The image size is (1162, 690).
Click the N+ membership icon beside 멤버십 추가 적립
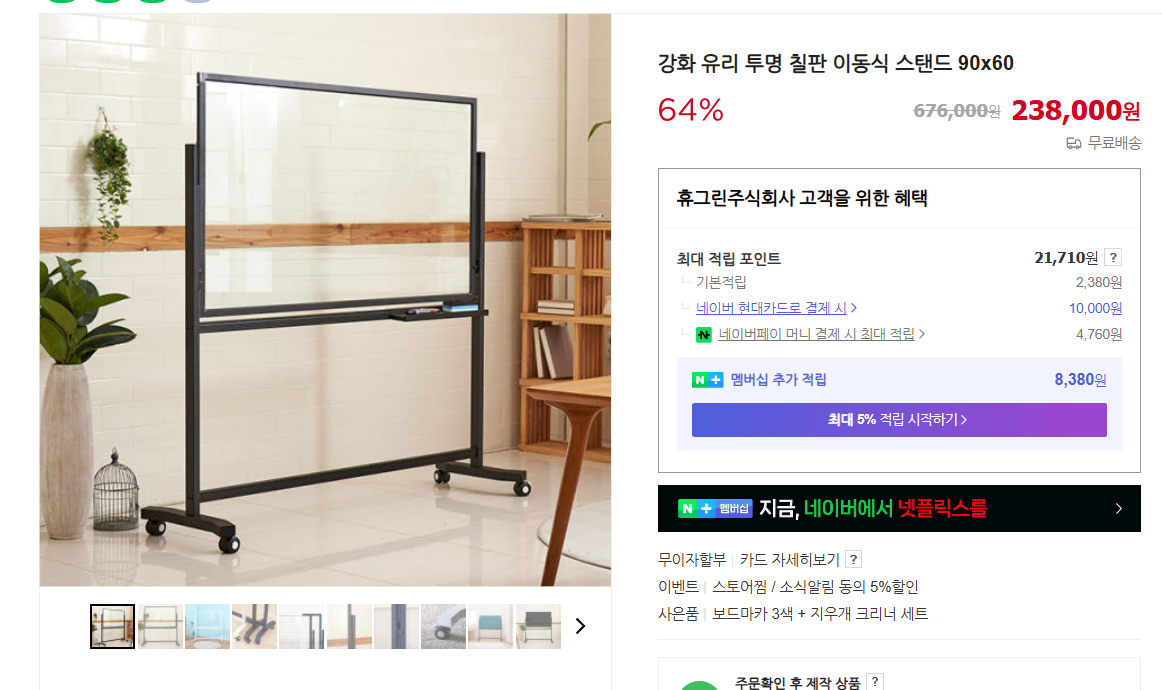(707, 380)
